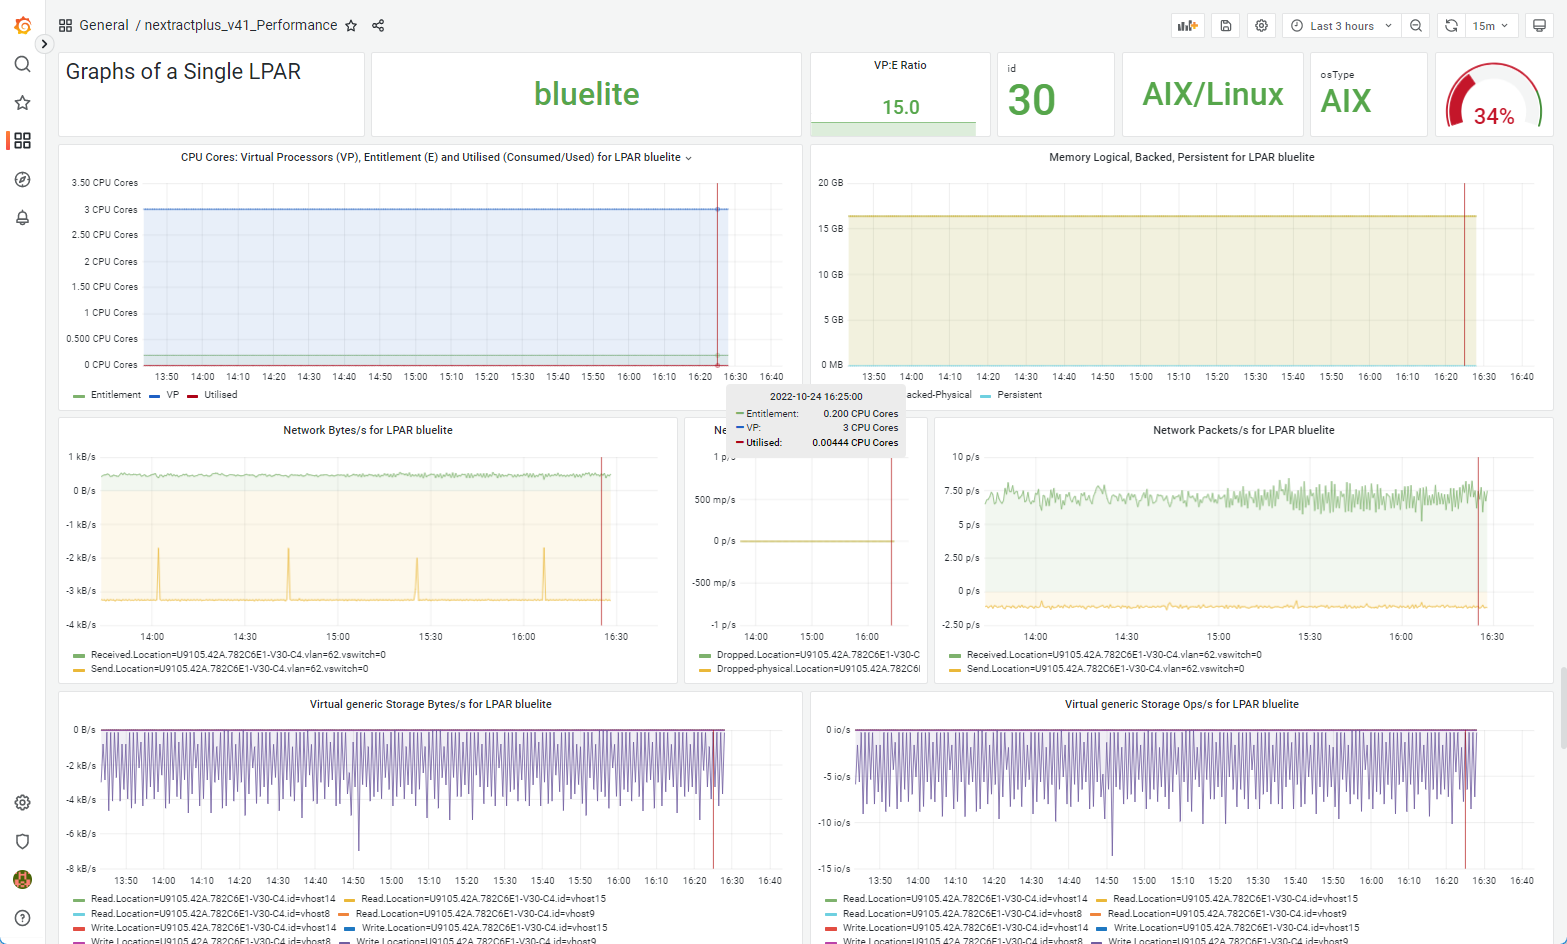The image size is (1567, 944).
Task: Click the osType value AIX
Action: [x=1346, y=101]
